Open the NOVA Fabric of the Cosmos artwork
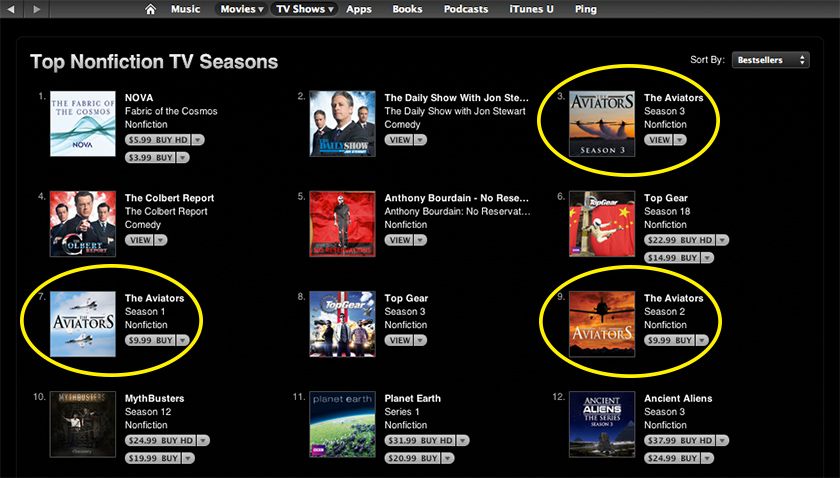840x478 pixels. click(x=82, y=124)
